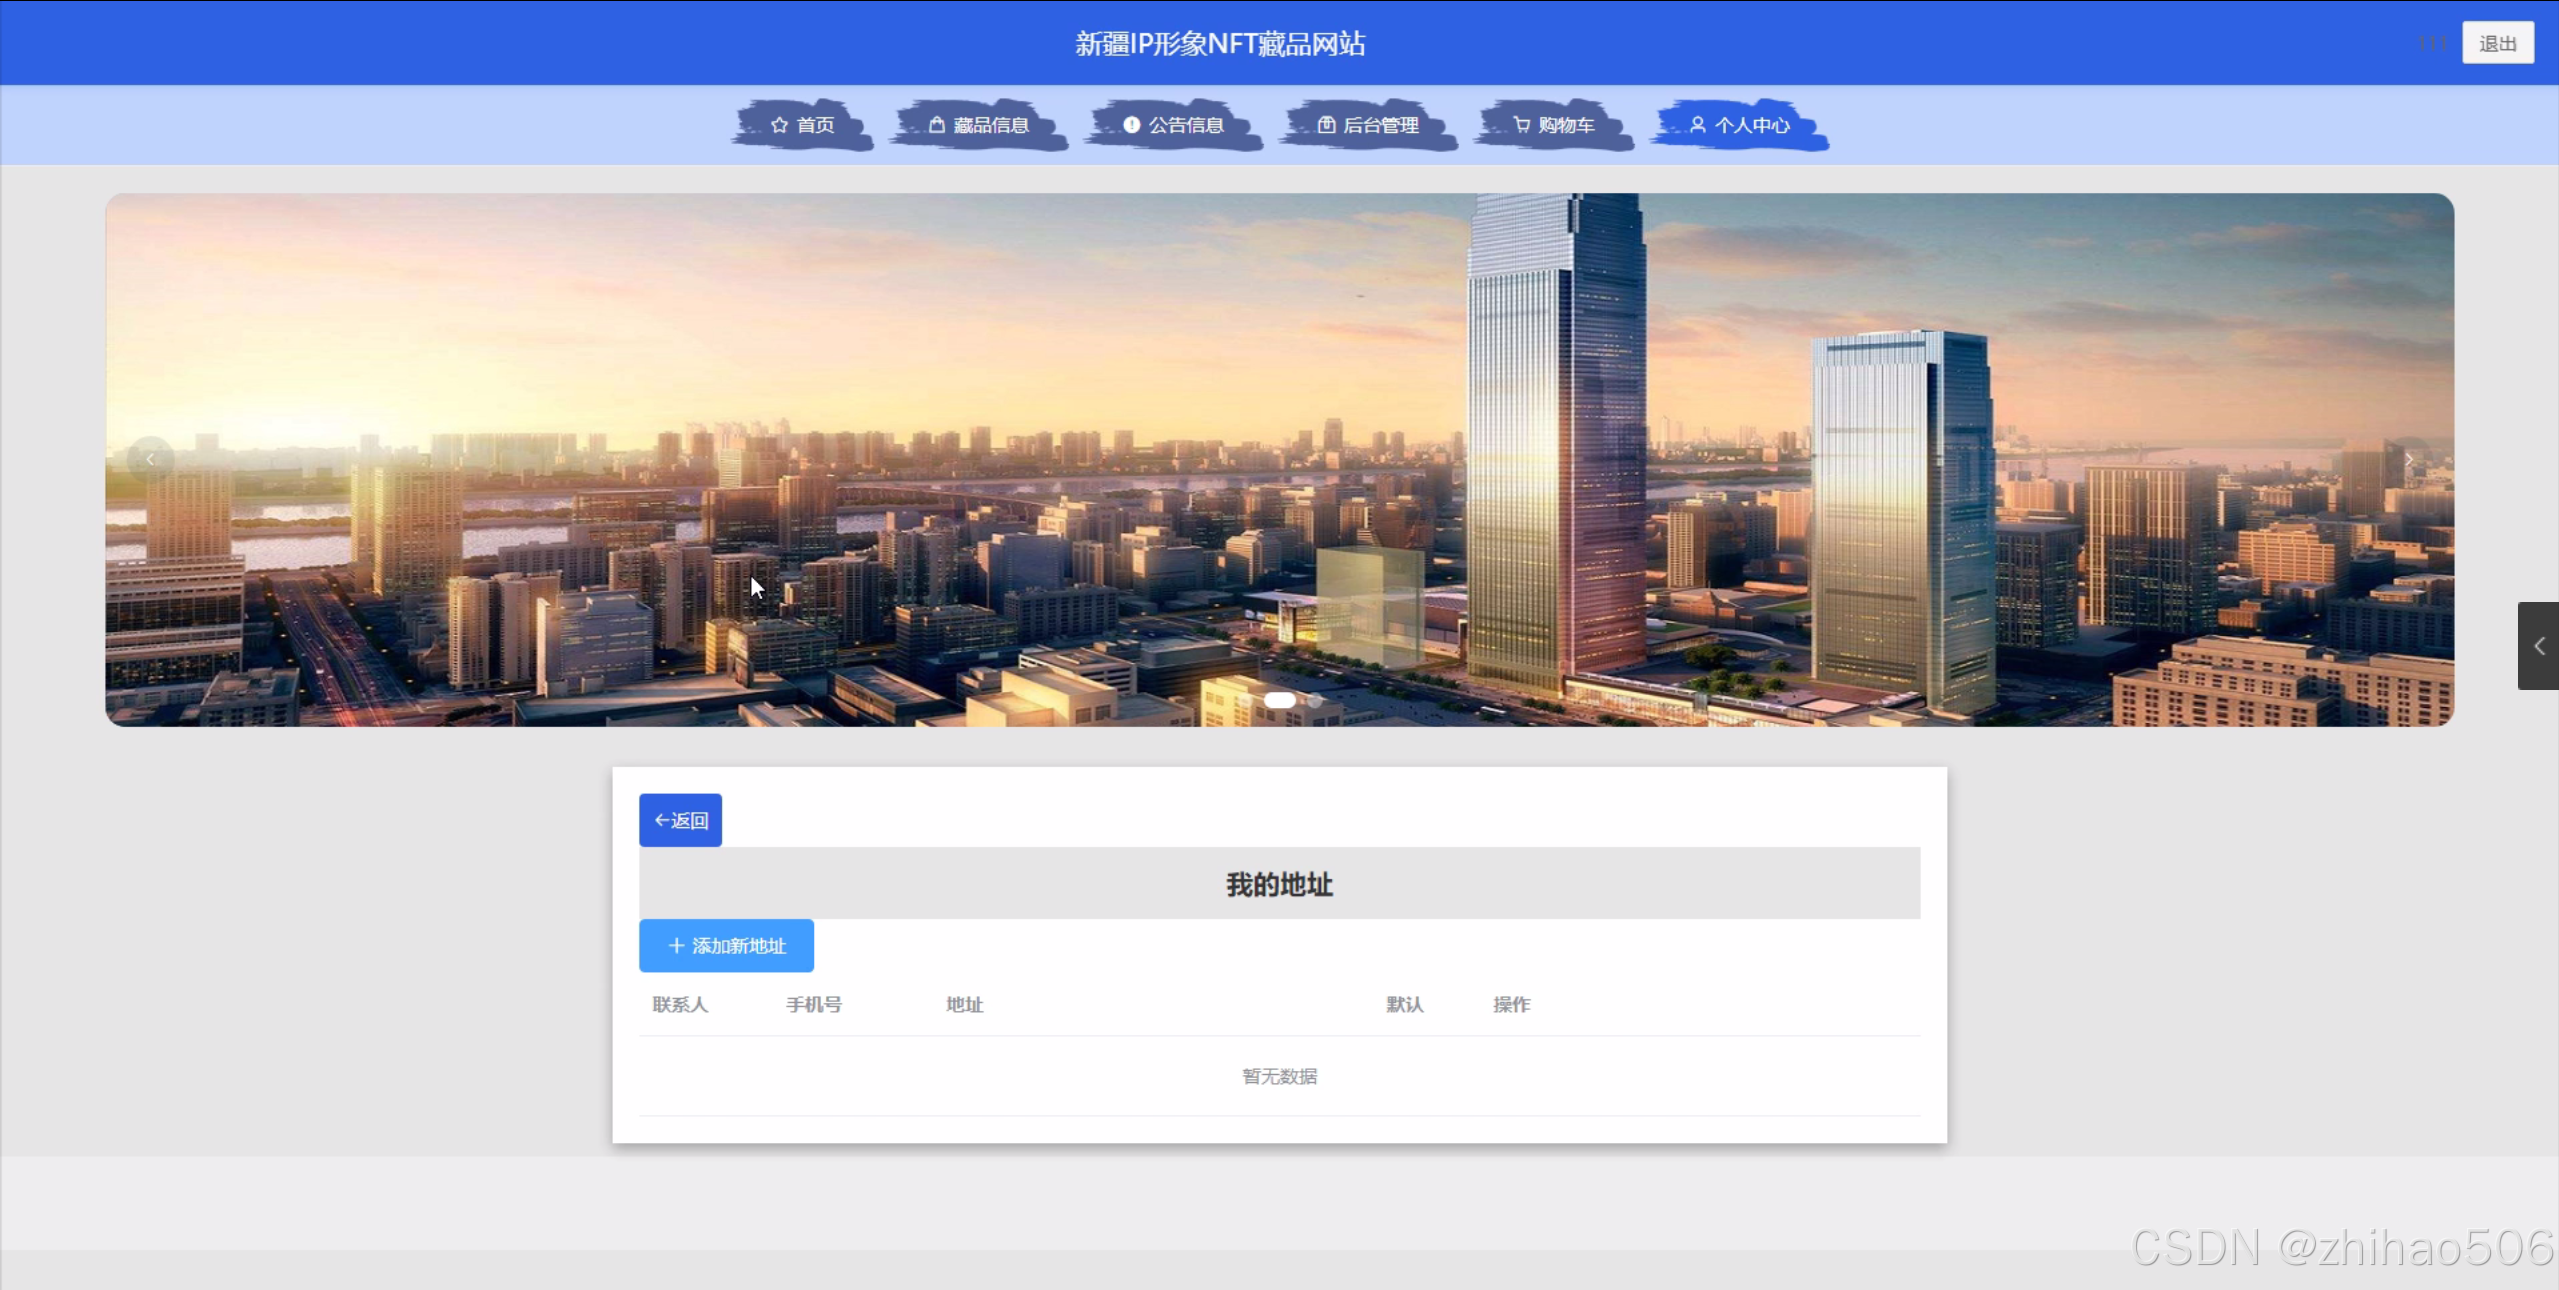Click the person icon on 个人中心
2559x1290 pixels.
[1698, 124]
